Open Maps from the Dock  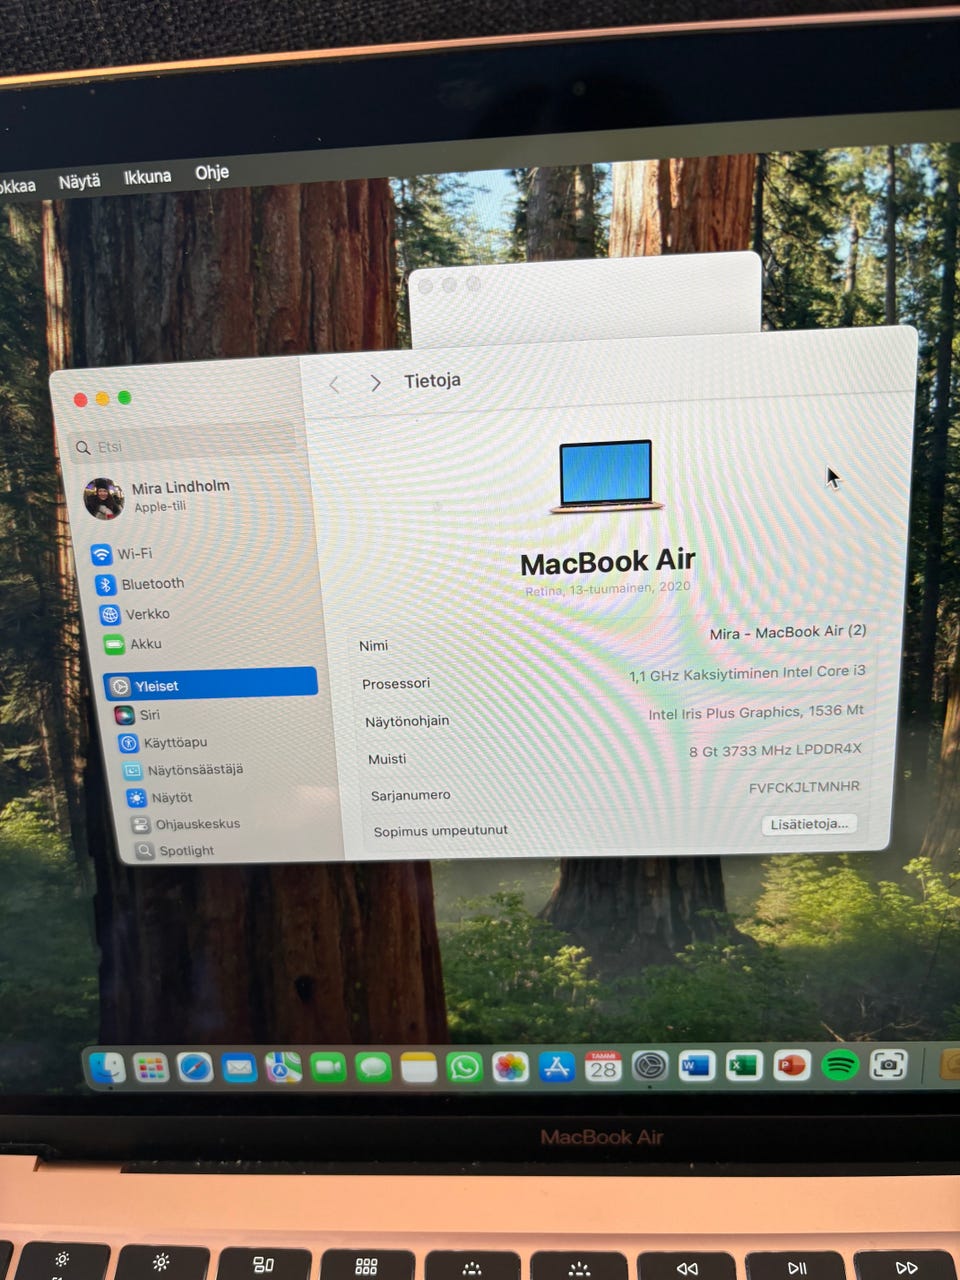[283, 1067]
